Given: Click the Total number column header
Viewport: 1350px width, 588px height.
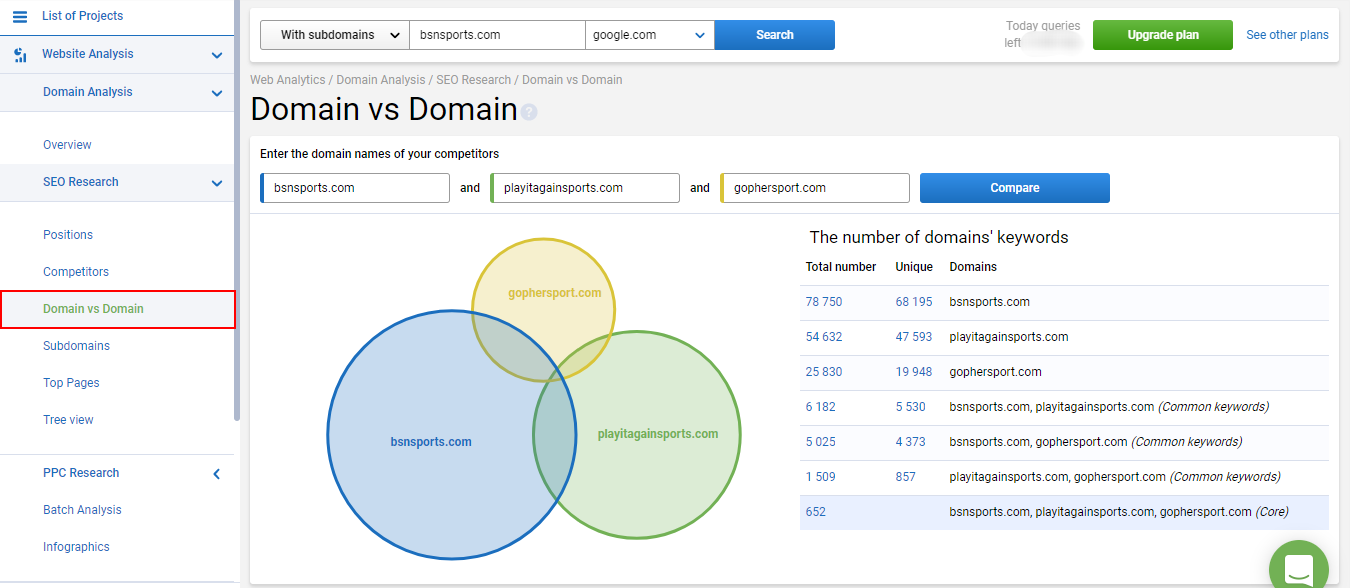Looking at the screenshot, I should click(x=841, y=267).
